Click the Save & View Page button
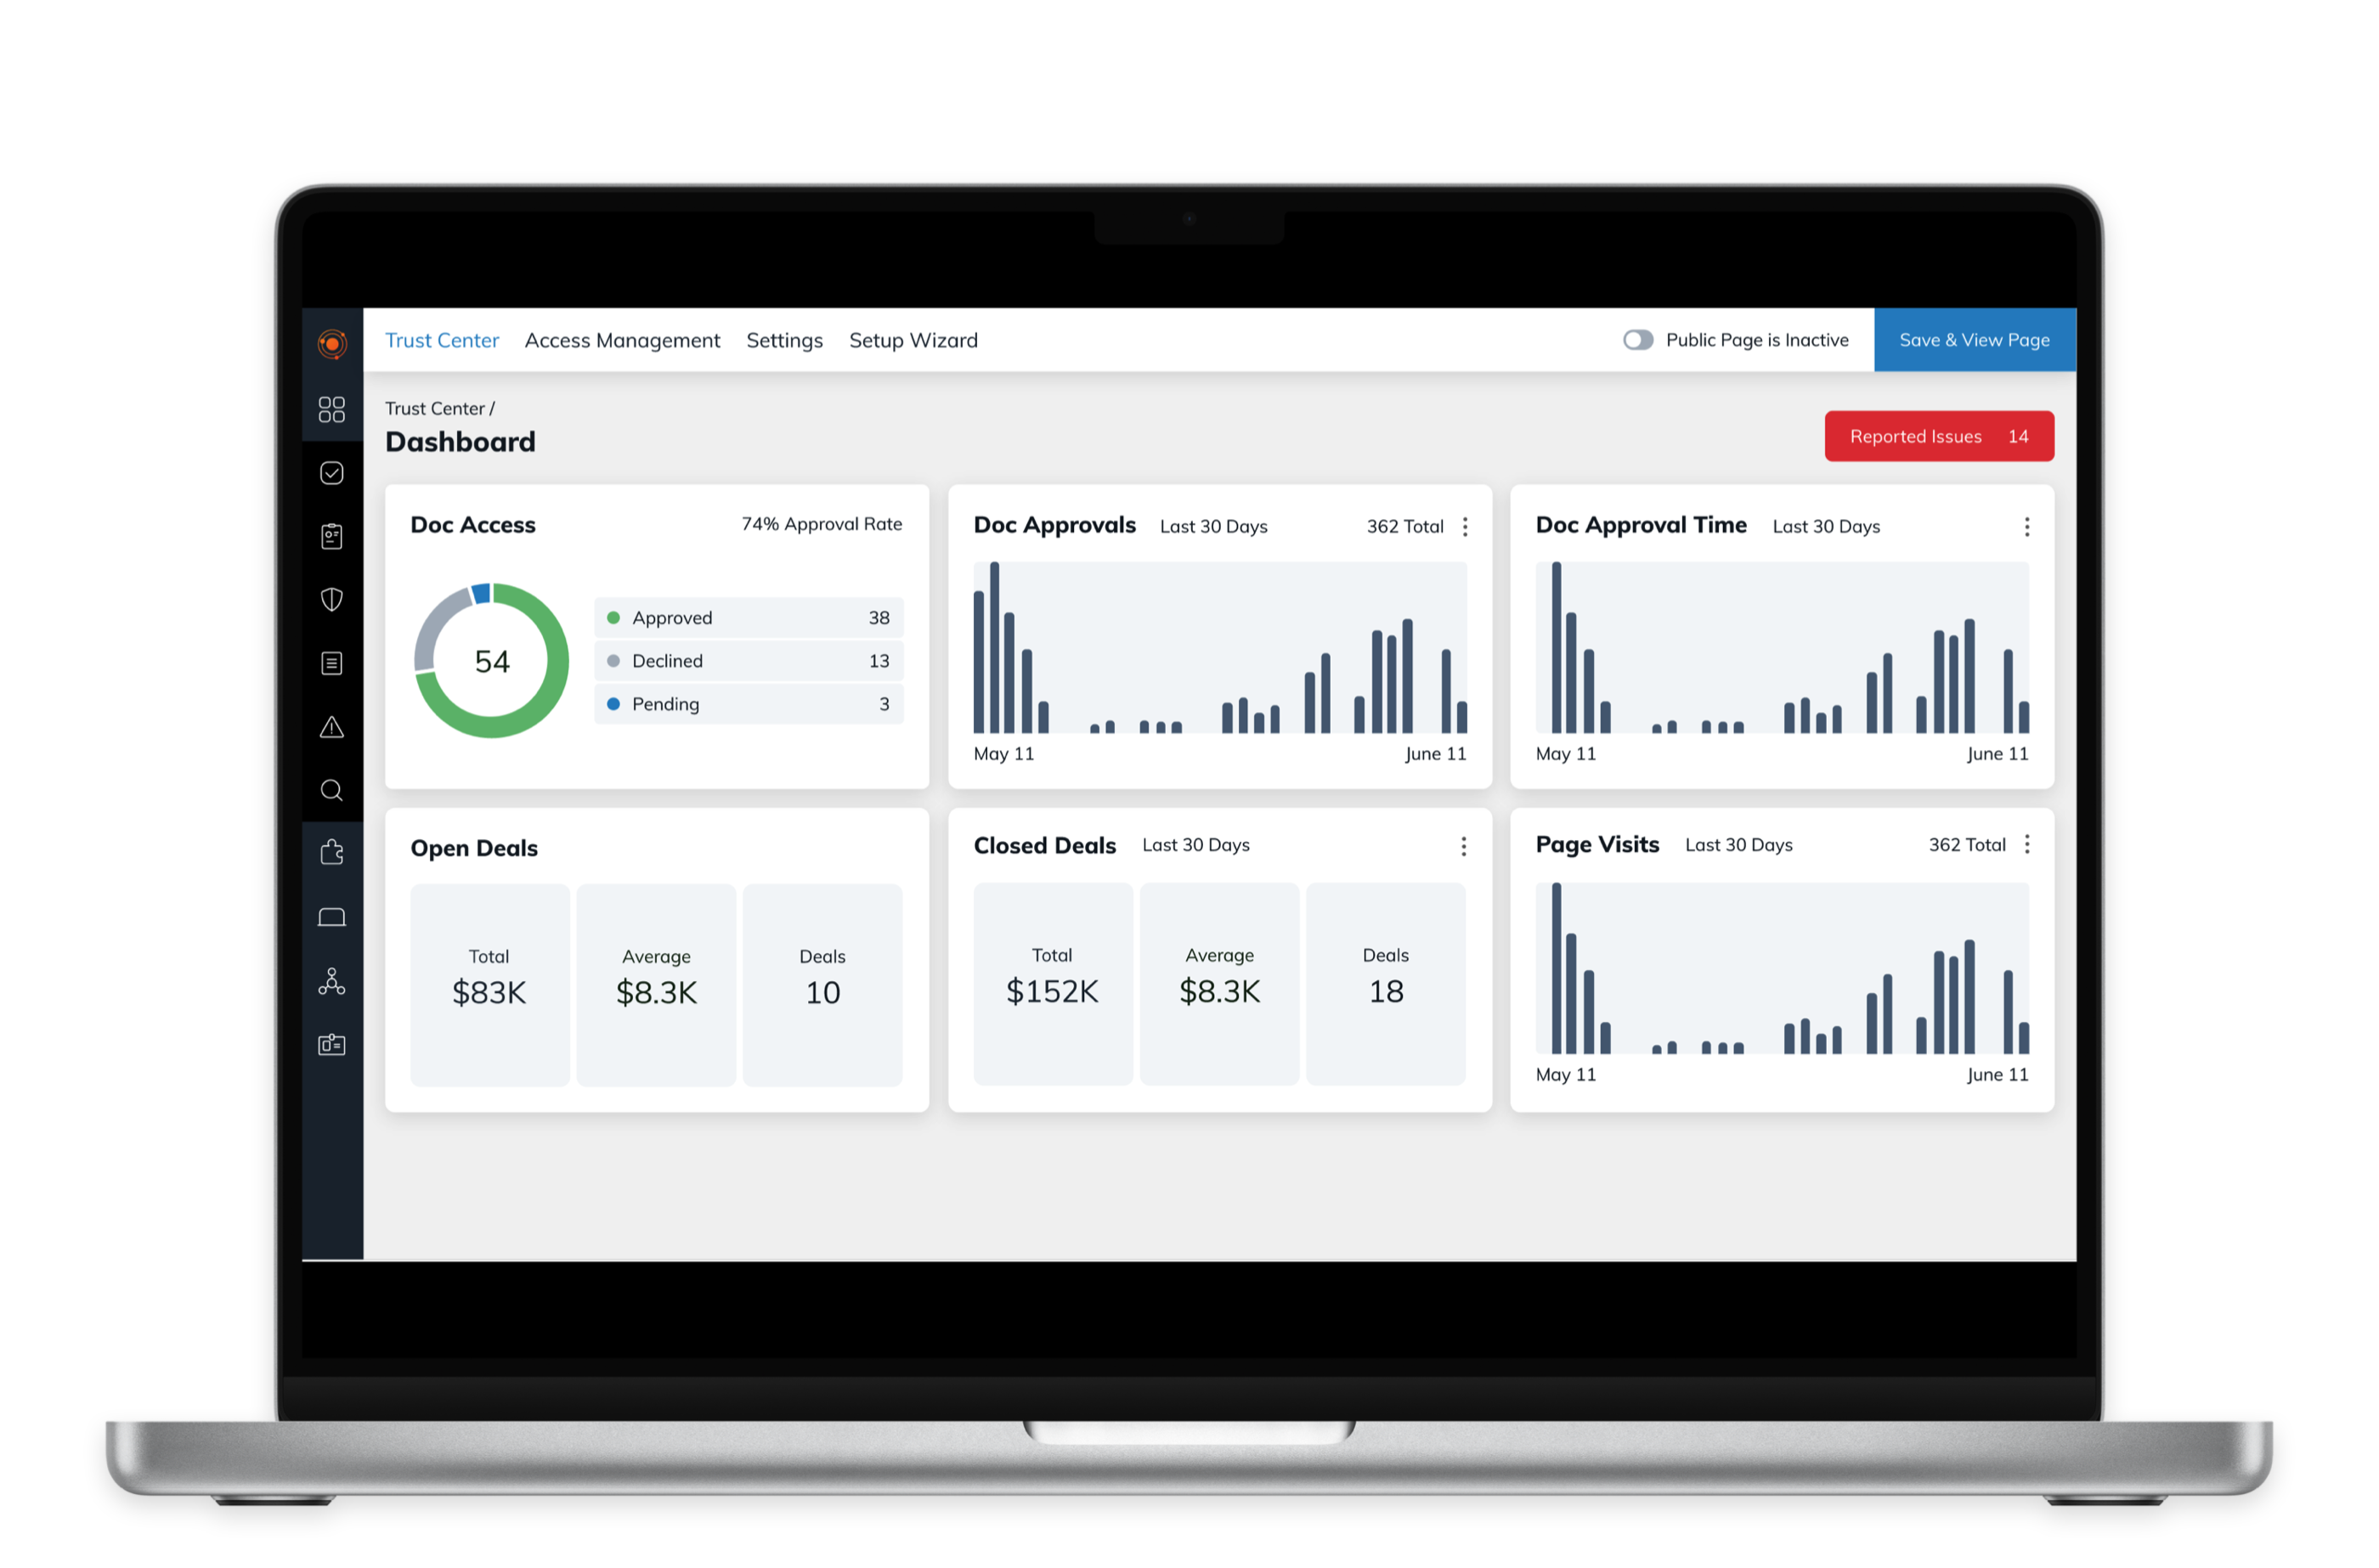Image resolution: width=2379 pixels, height=1568 pixels. click(x=1974, y=340)
